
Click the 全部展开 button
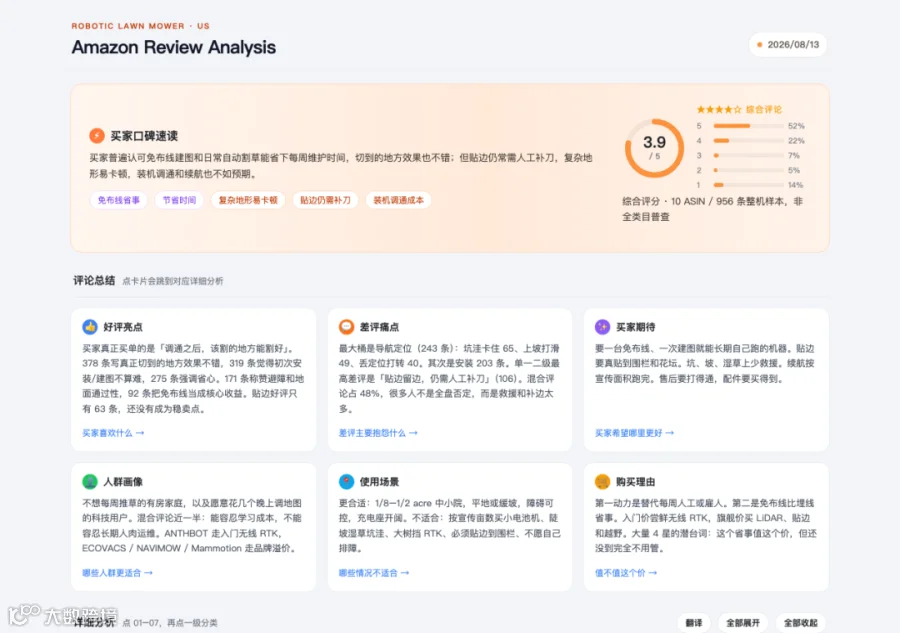[x=743, y=623]
